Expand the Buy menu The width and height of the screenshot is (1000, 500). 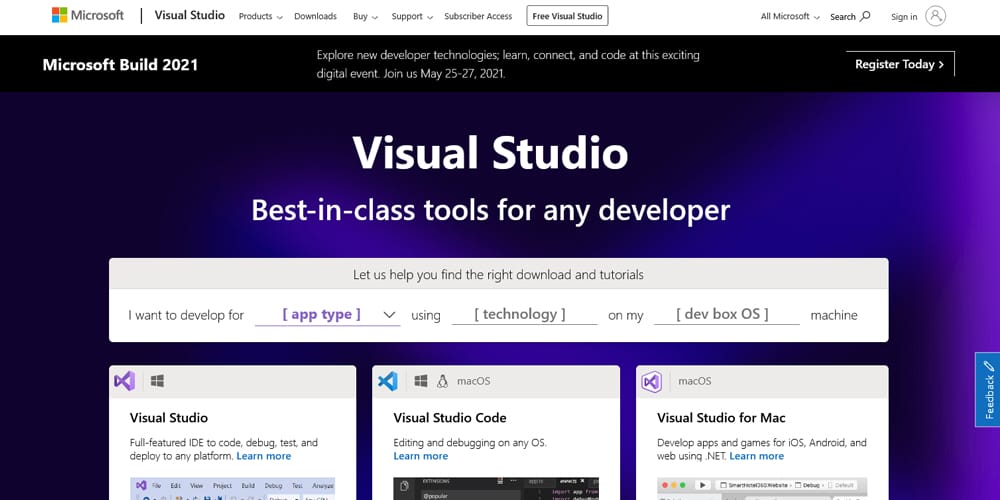point(365,17)
